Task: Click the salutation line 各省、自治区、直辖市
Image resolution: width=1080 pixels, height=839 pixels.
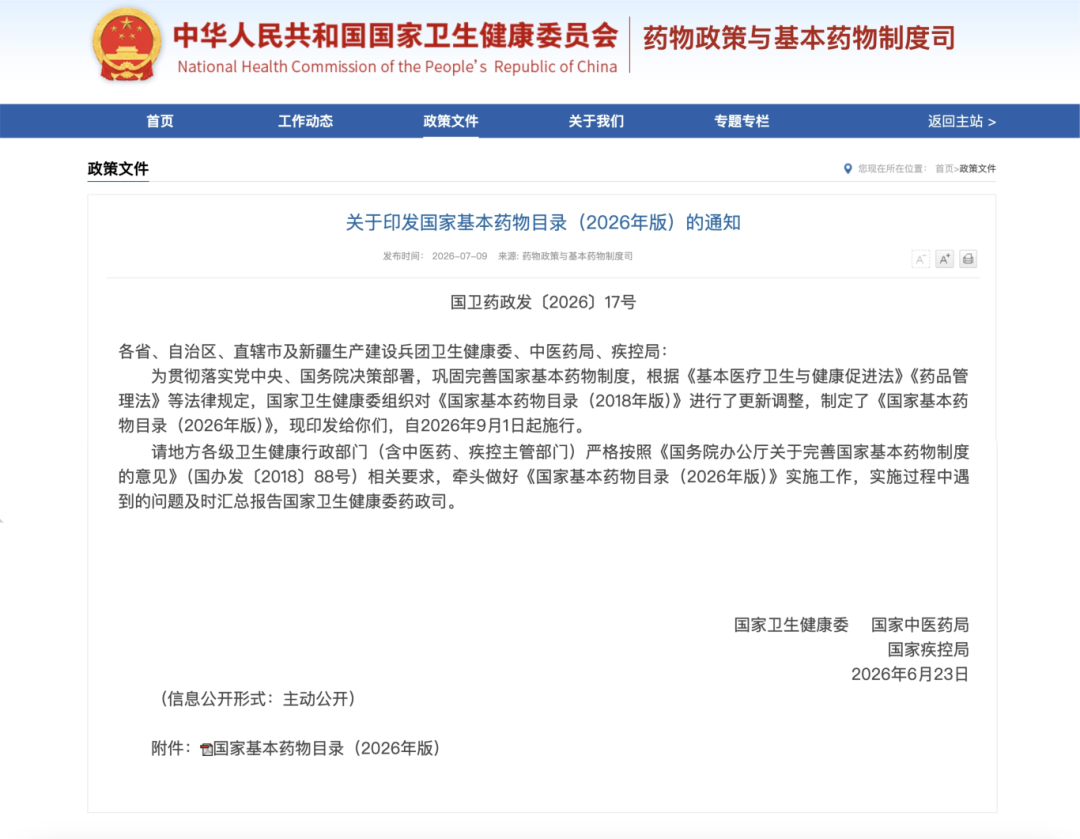Action: tap(393, 352)
